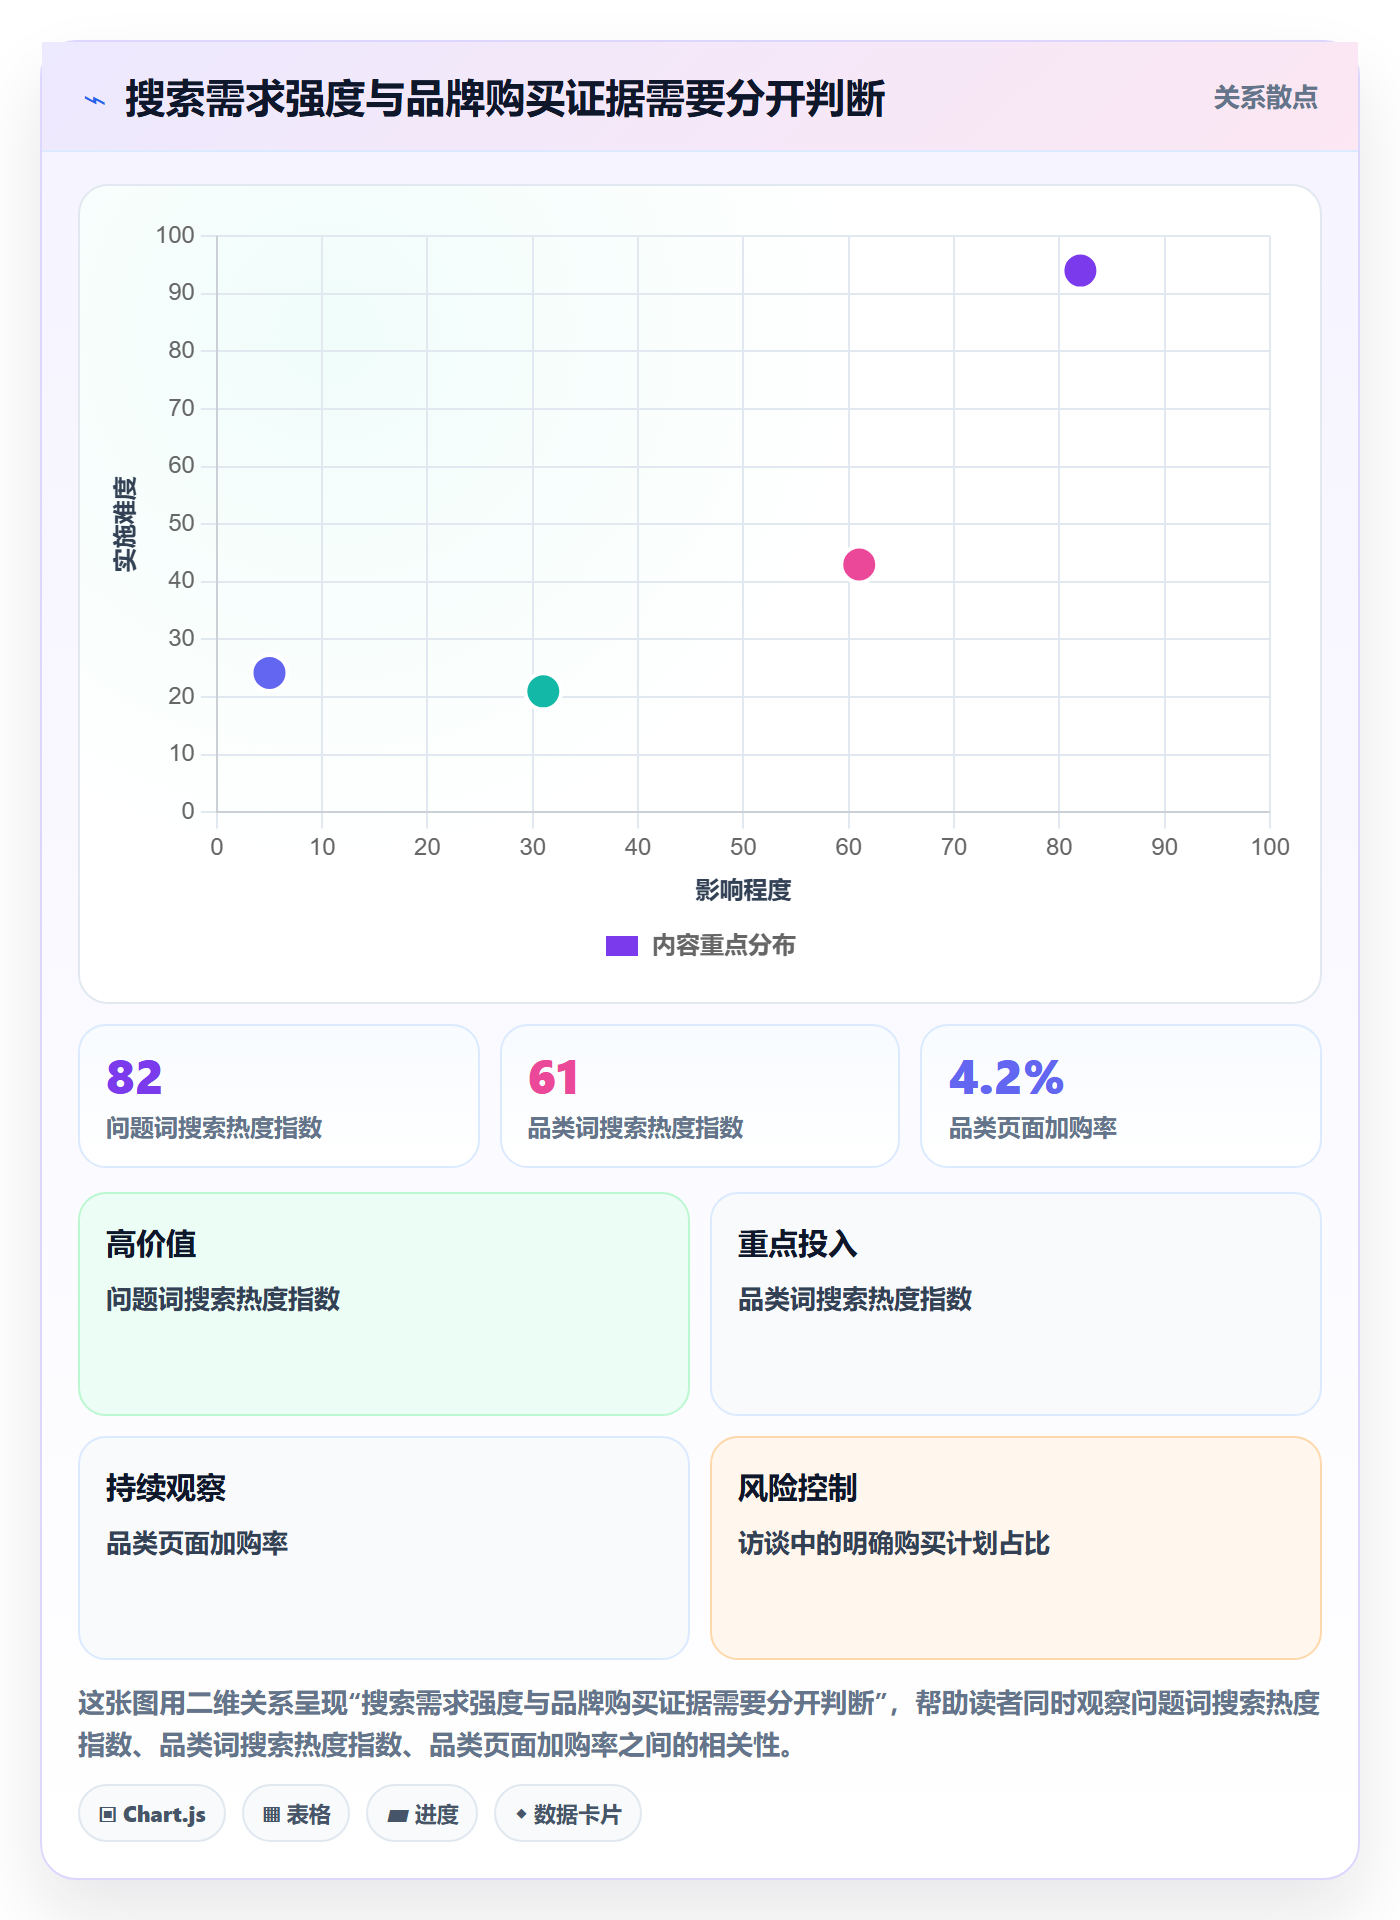The height and width of the screenshot is (1920, 1400).
Task: Click the Chart.js tag
Action: tap(152, 1814)
